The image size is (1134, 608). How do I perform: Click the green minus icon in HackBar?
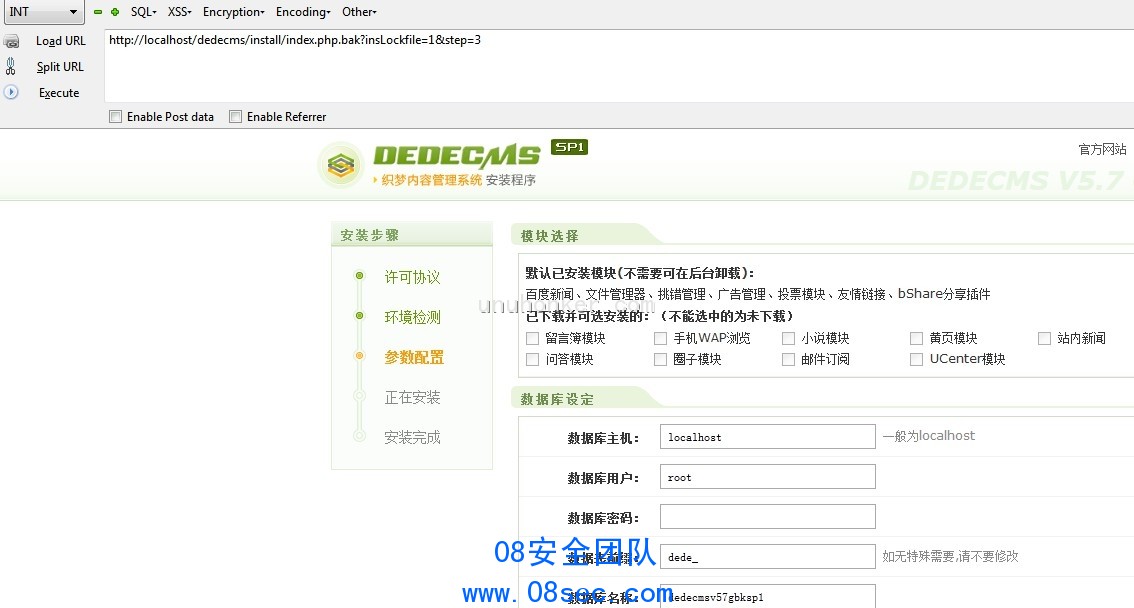click(98, 12)
